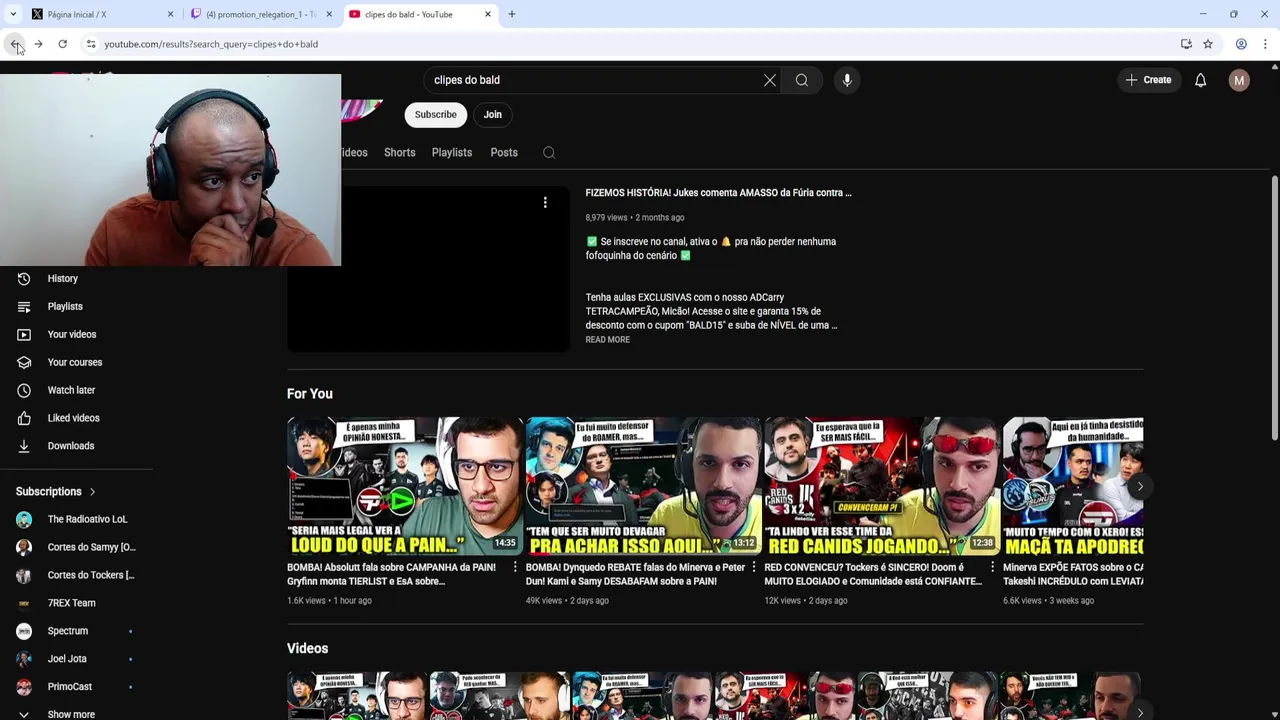The height and width of the screenshot is (720, 1280).
Task: Open Chrome's three-dot menu
Action: pyautogui.click(x=1265, y=44)
